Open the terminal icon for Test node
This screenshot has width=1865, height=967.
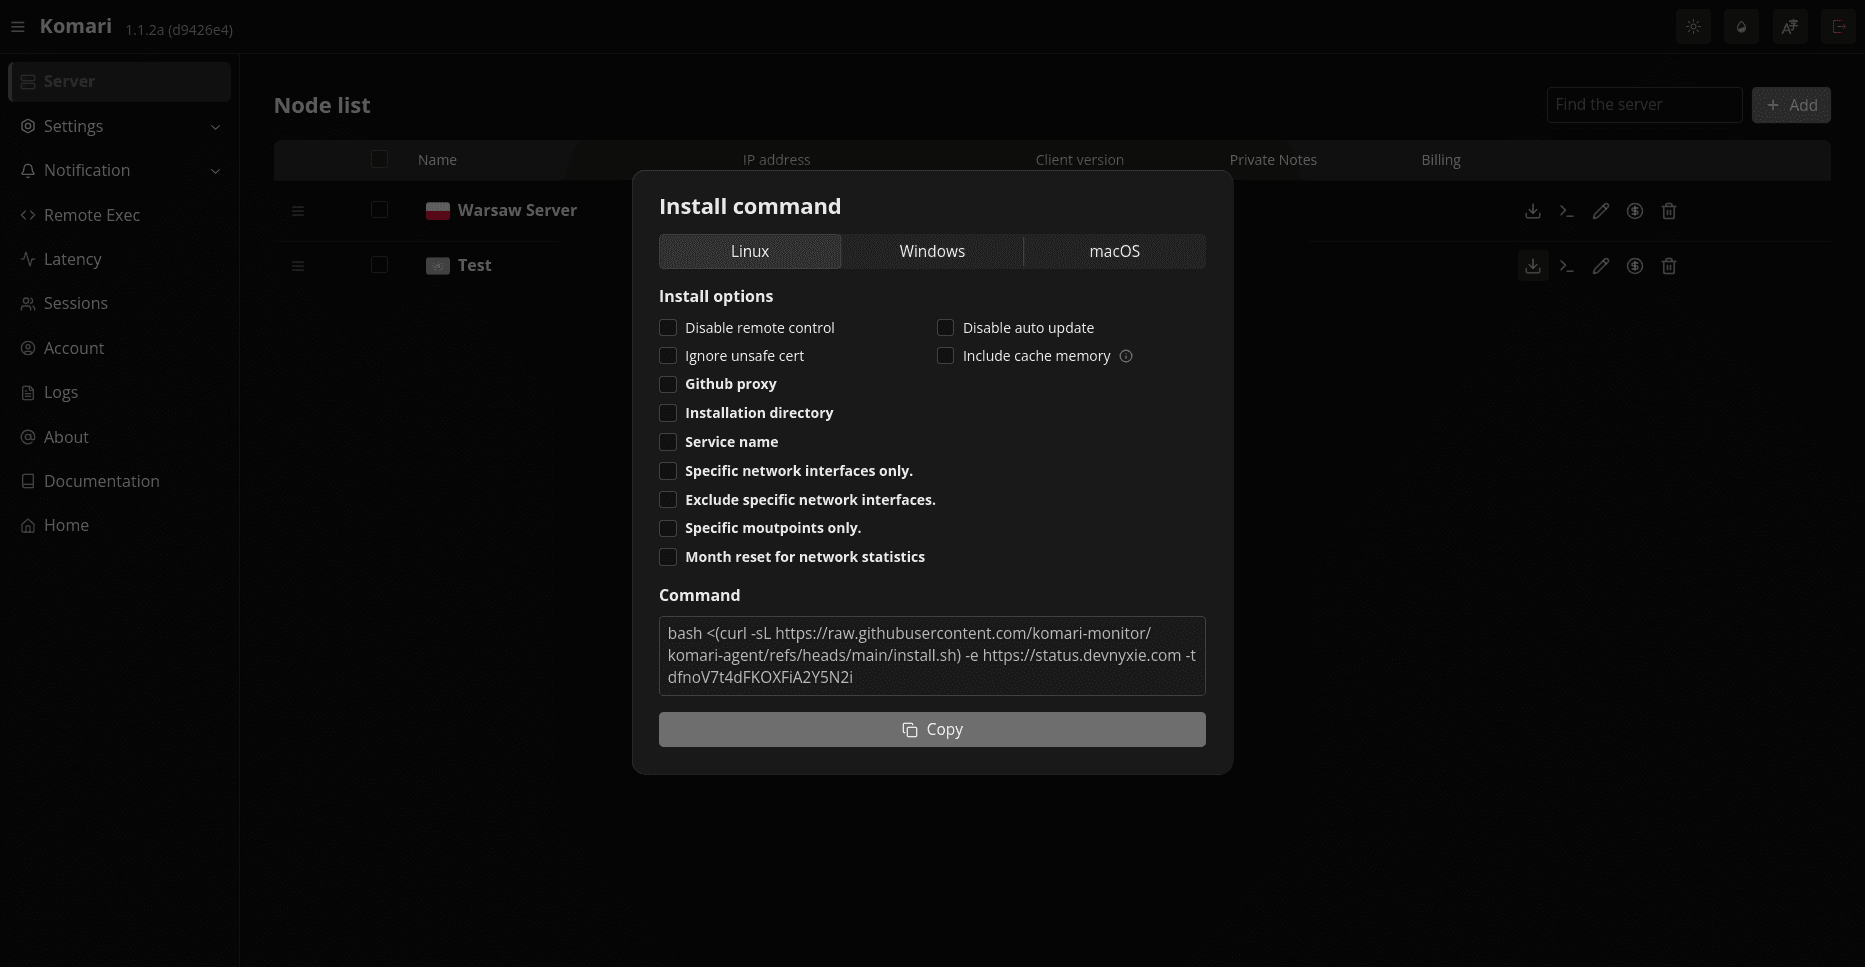[x=1567, y=266]
